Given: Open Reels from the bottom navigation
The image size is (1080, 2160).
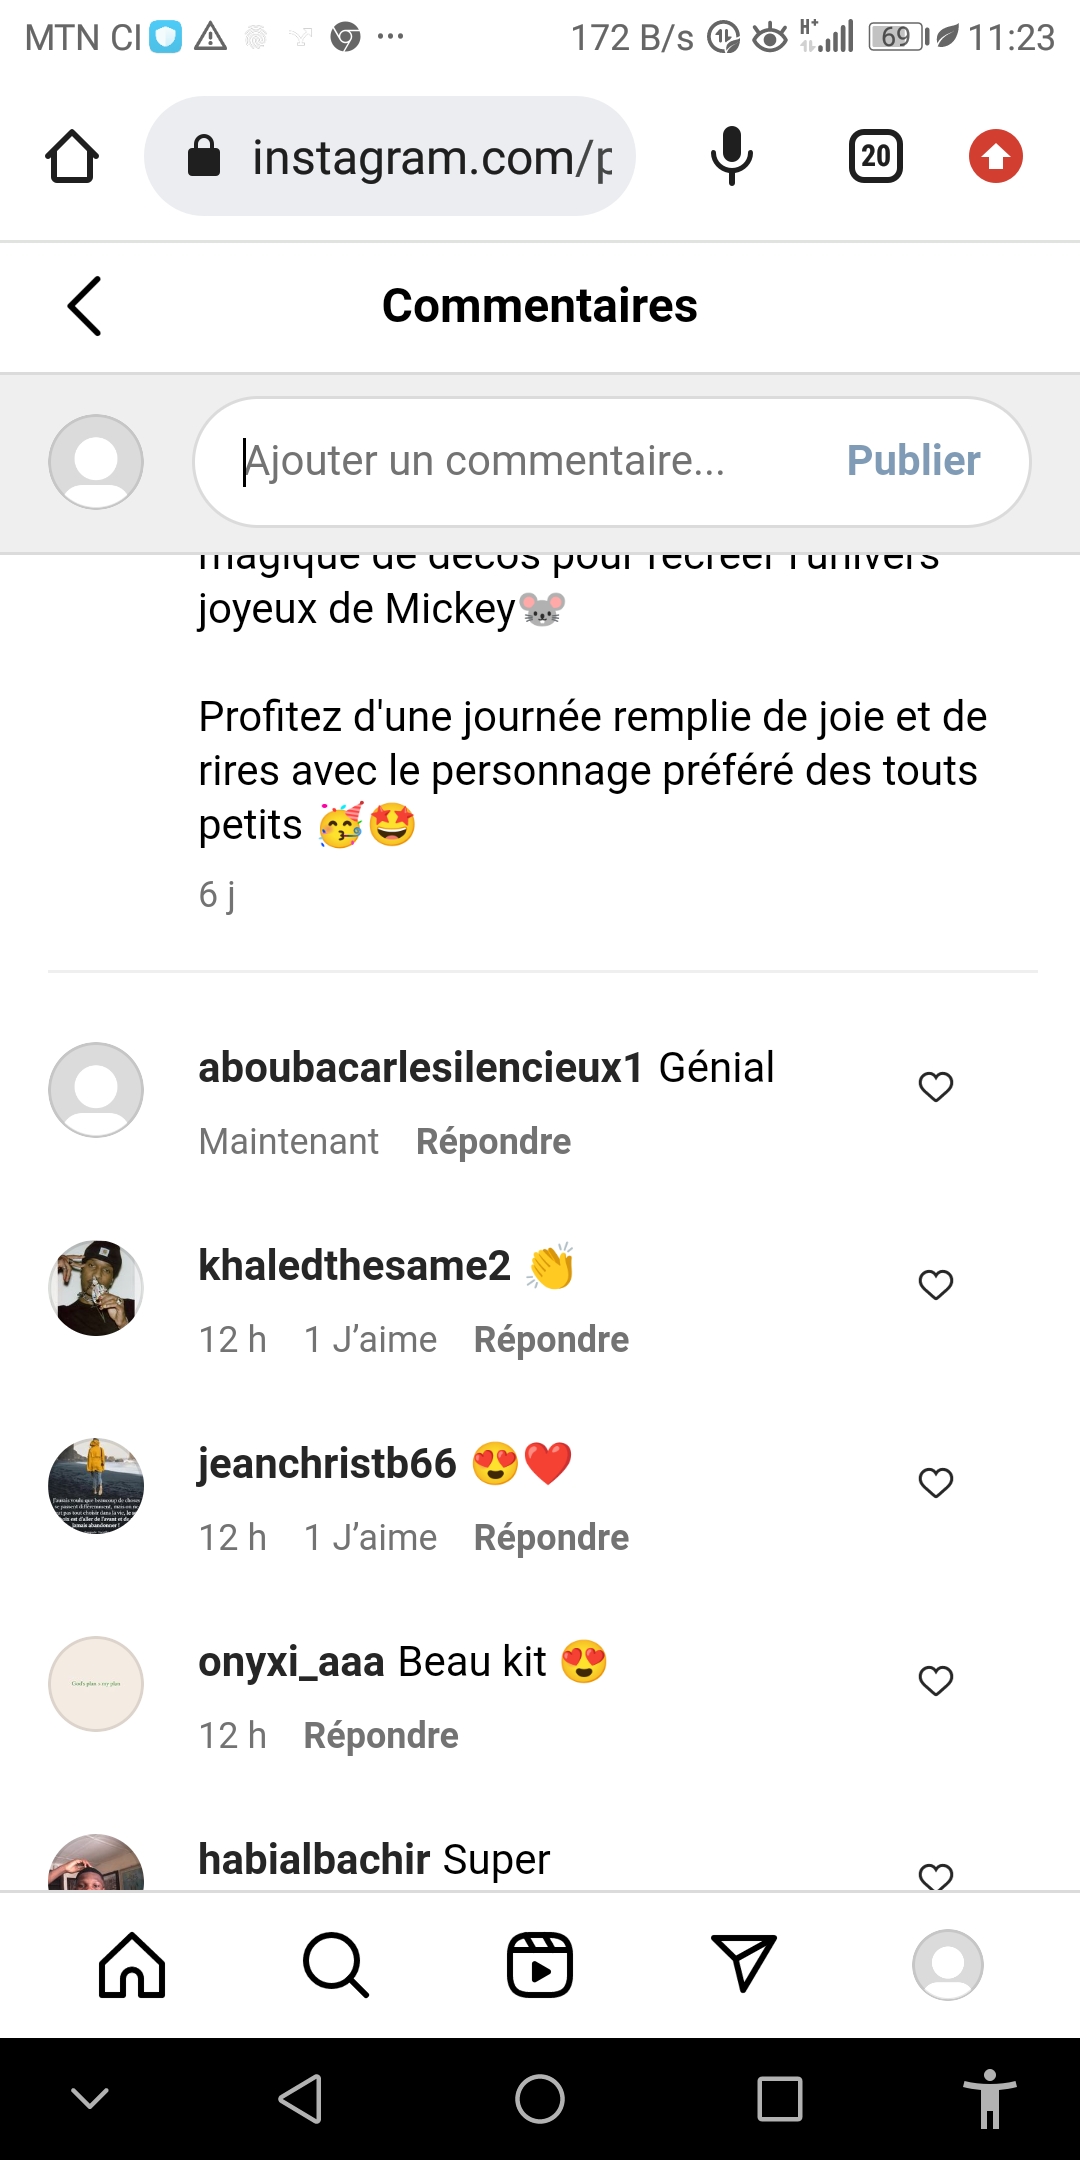Looking at the screenshot, I should [540, 1965].
